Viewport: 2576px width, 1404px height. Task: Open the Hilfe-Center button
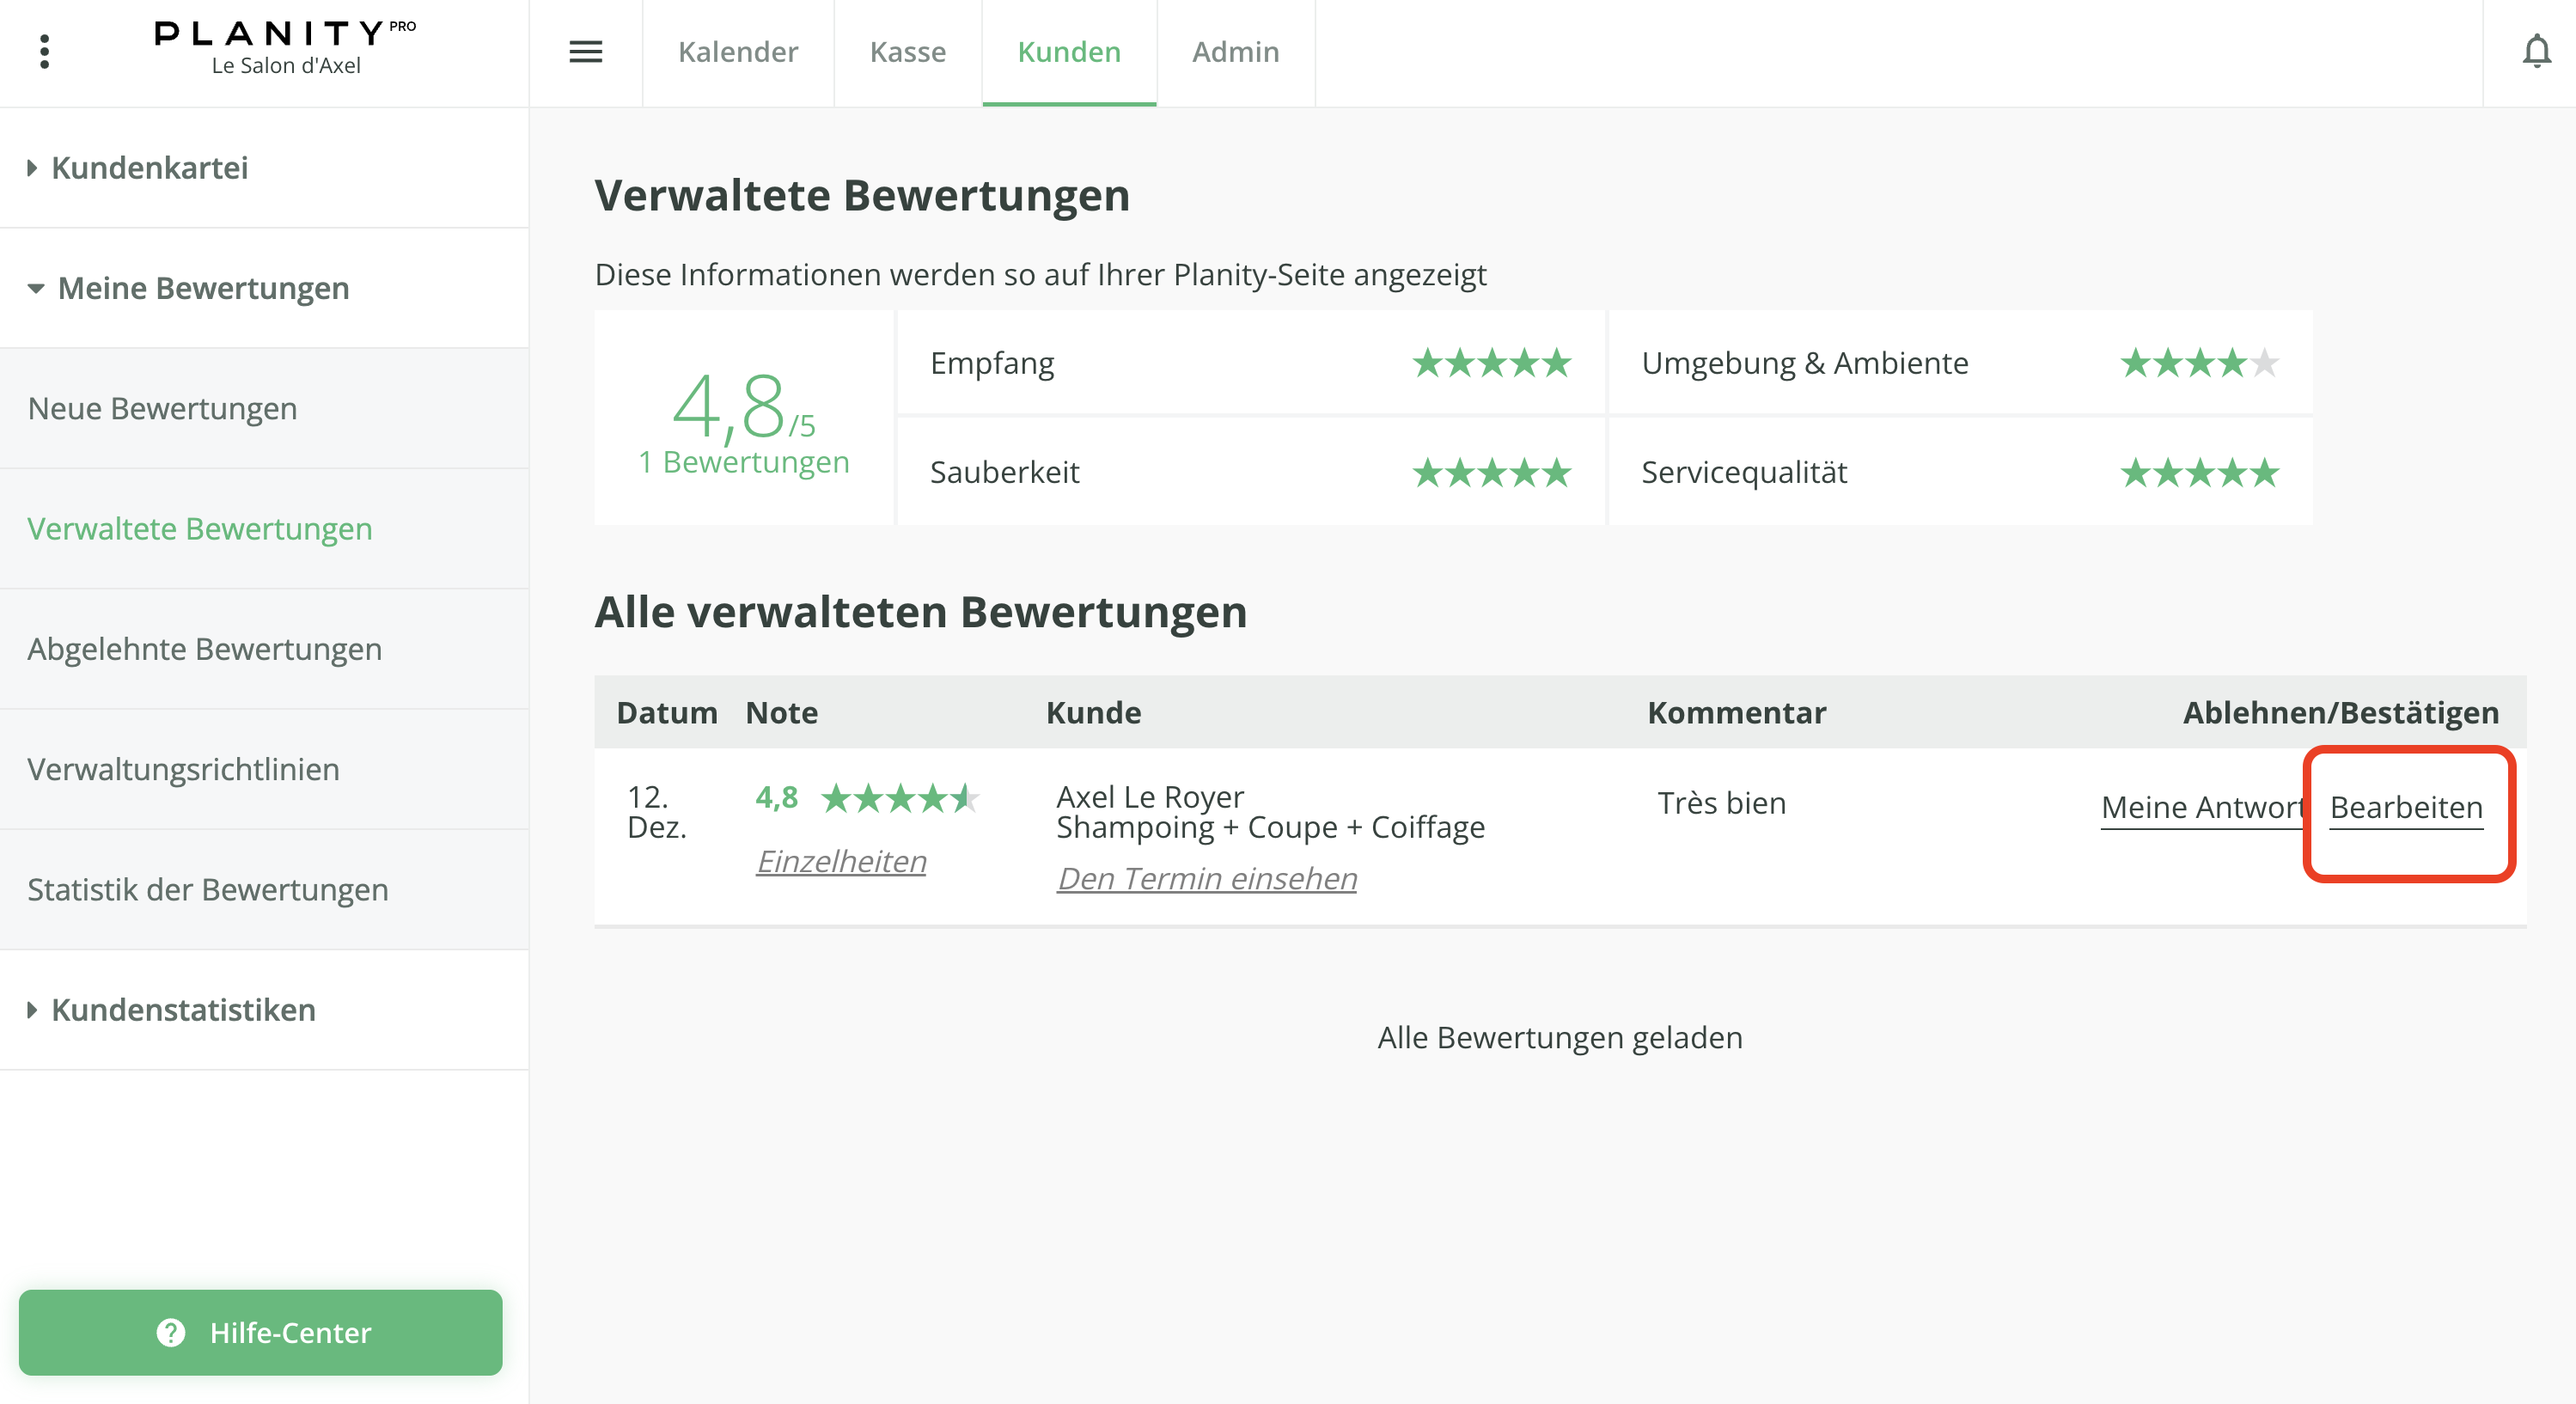260,1332
